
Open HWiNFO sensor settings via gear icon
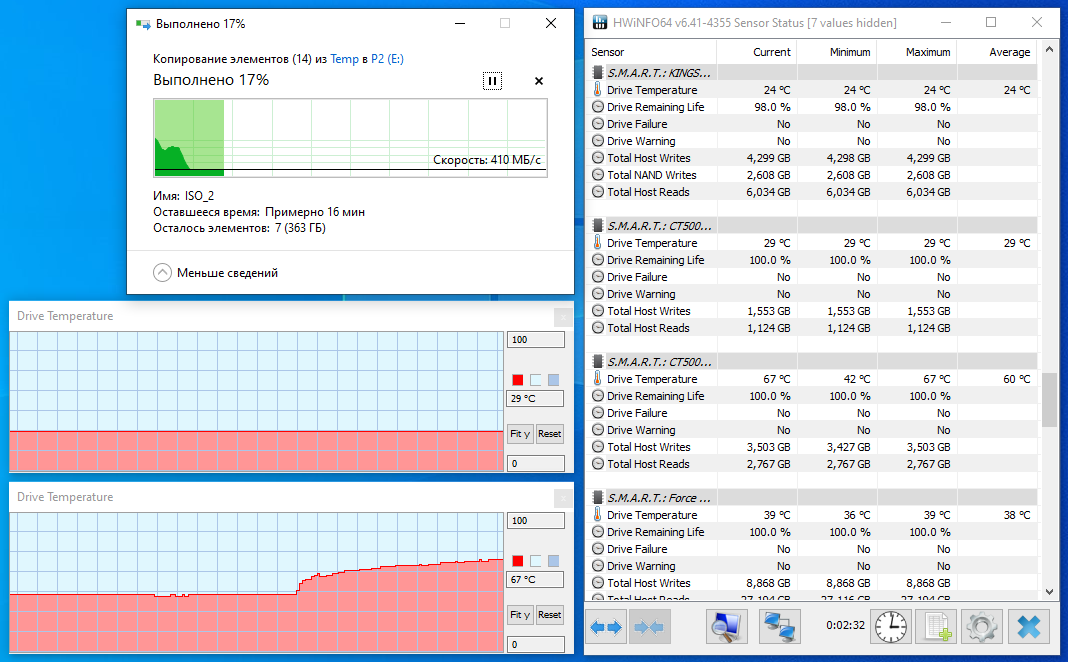981,626
